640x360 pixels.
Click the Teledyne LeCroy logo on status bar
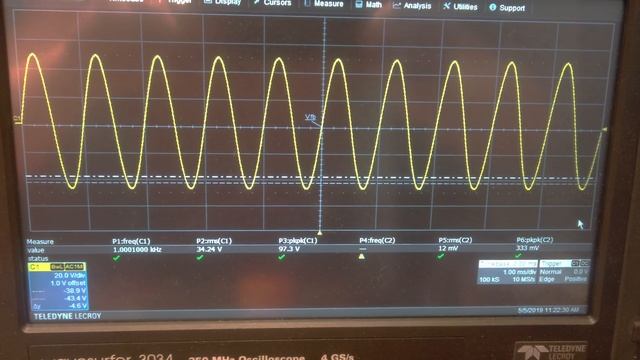(67, 316)
